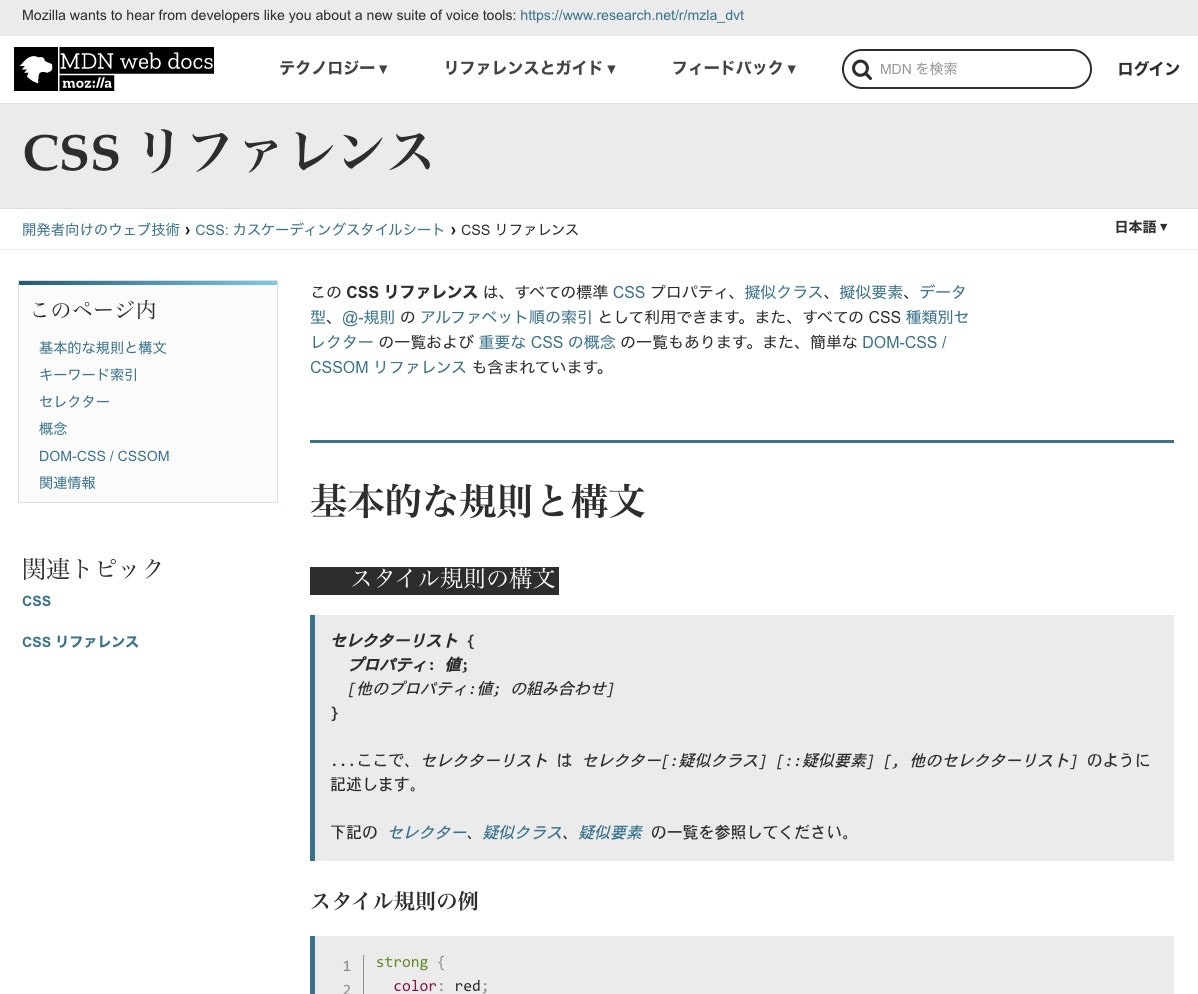This screenshot has height=994, width=1198.
Task: Jump to セレクター in page contents
Action: [74, 401]
